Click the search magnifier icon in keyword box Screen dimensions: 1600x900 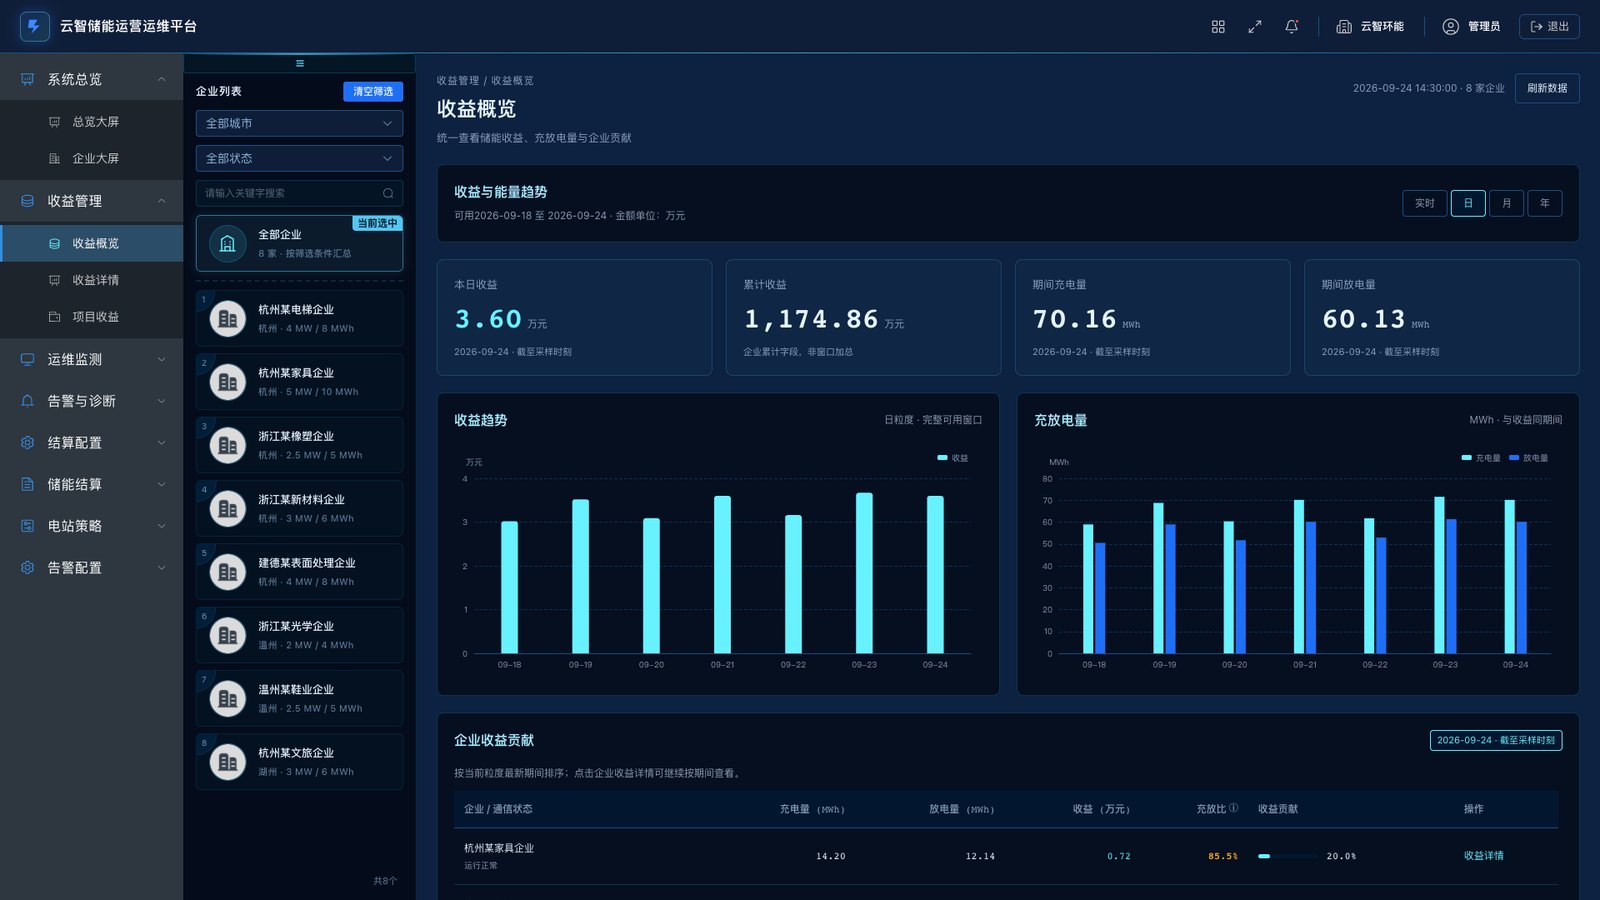(388, 193)
